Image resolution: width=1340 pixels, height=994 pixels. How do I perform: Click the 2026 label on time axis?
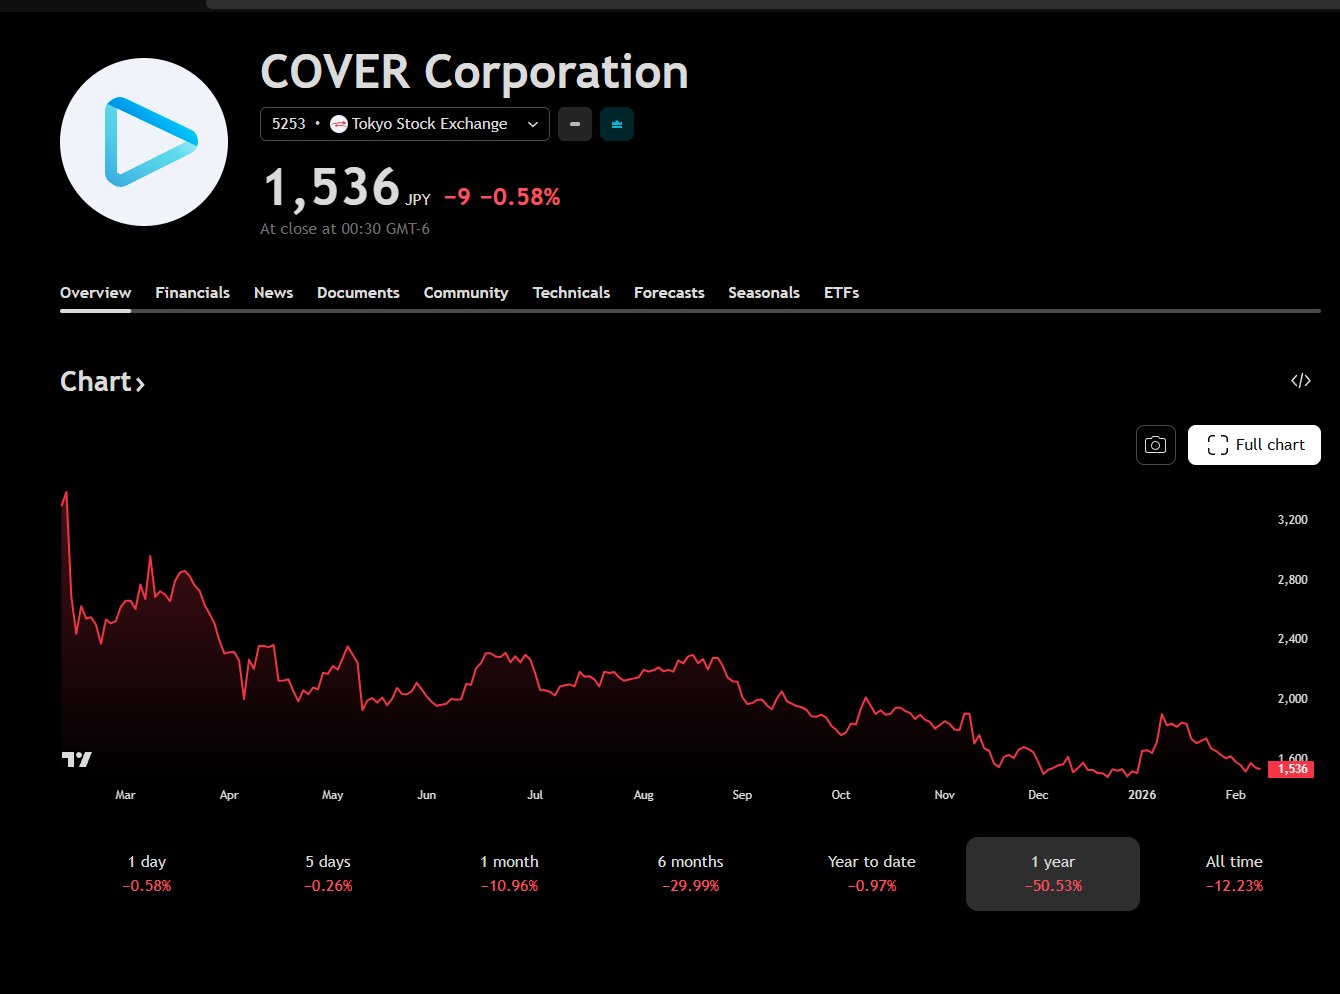1142,795
